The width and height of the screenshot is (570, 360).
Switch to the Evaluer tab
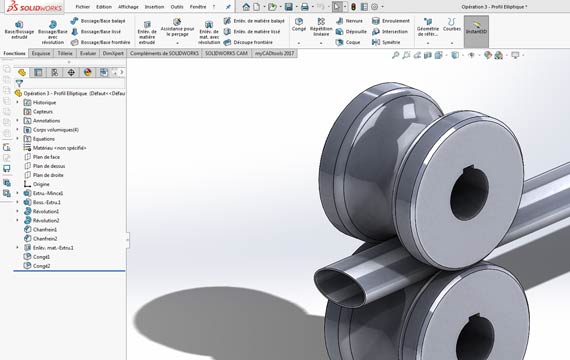[x=88, y=53]
